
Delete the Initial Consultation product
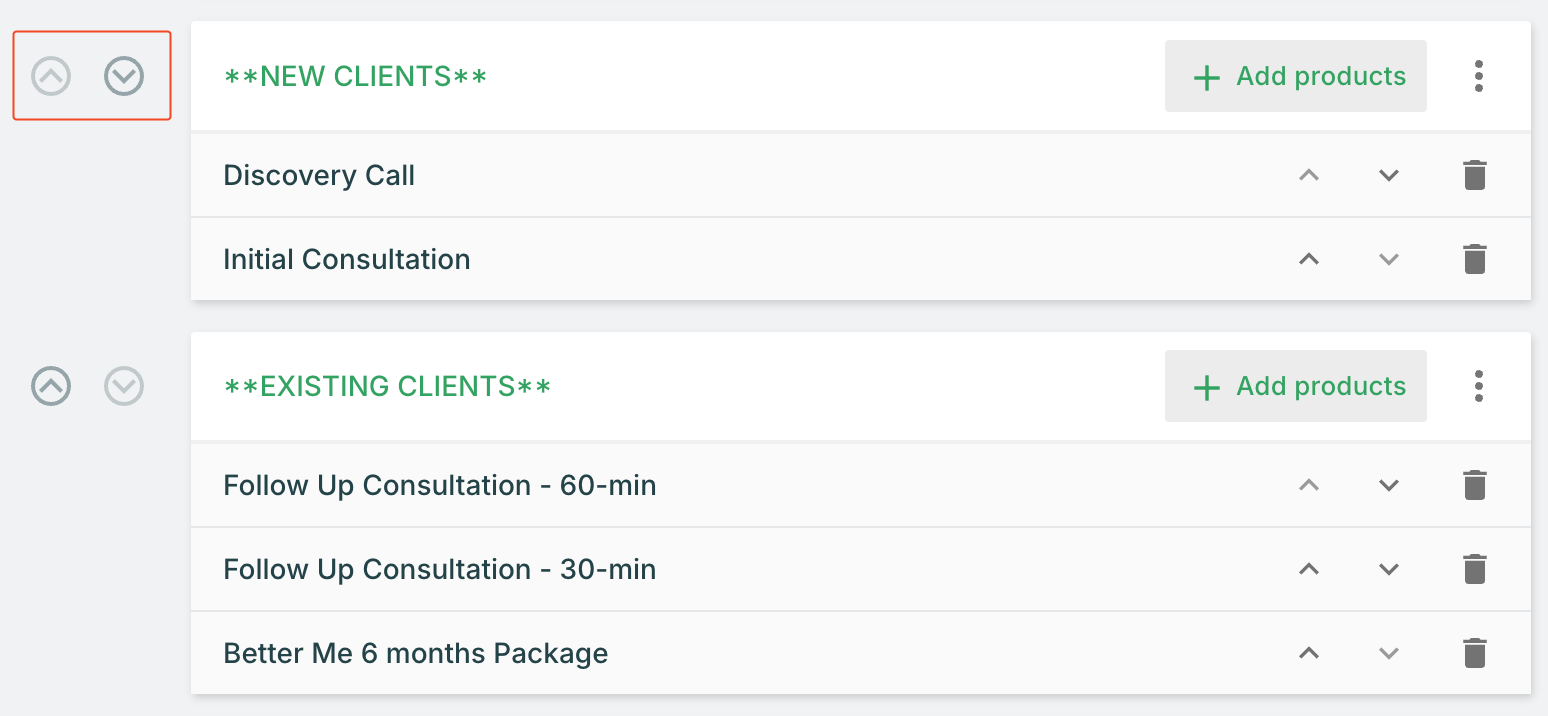click(1474, 259)
